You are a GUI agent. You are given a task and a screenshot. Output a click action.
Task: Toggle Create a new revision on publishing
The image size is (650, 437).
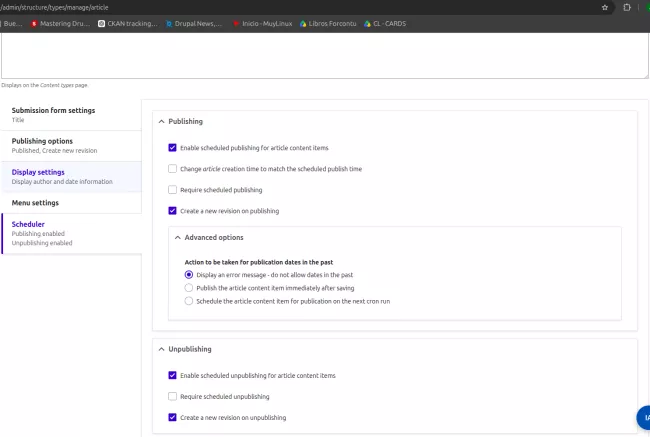(x=172, y=211)
